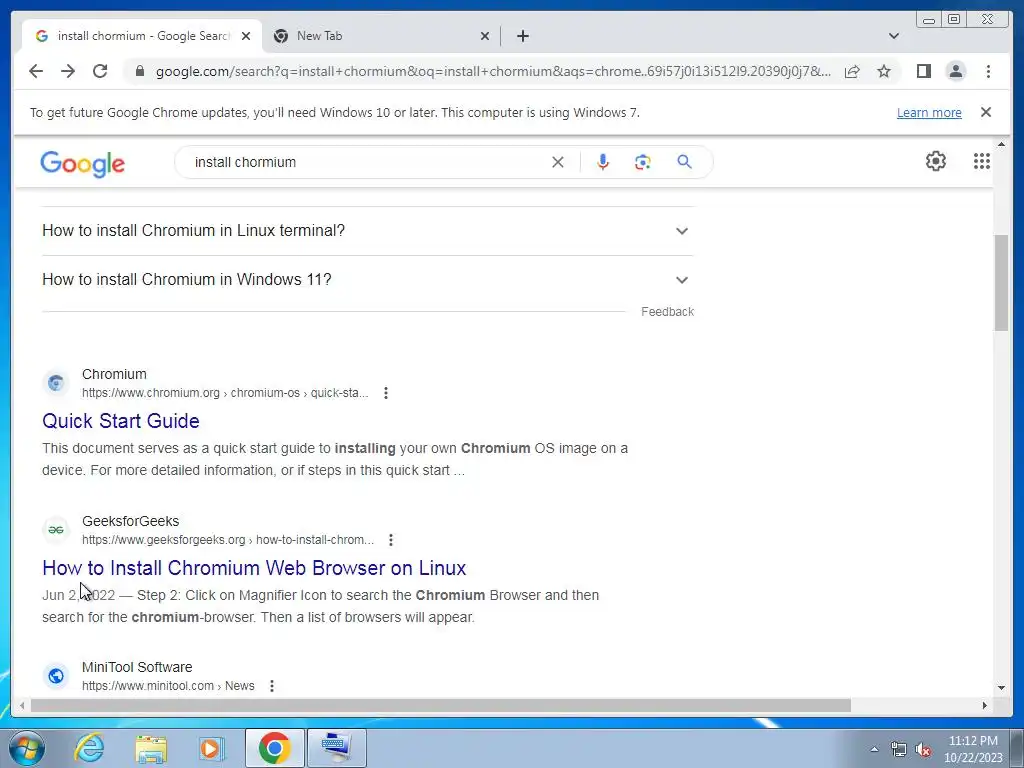Go back to the previous page
The height and width of the screenshot is (768, 1024).
tap(36, 71)
